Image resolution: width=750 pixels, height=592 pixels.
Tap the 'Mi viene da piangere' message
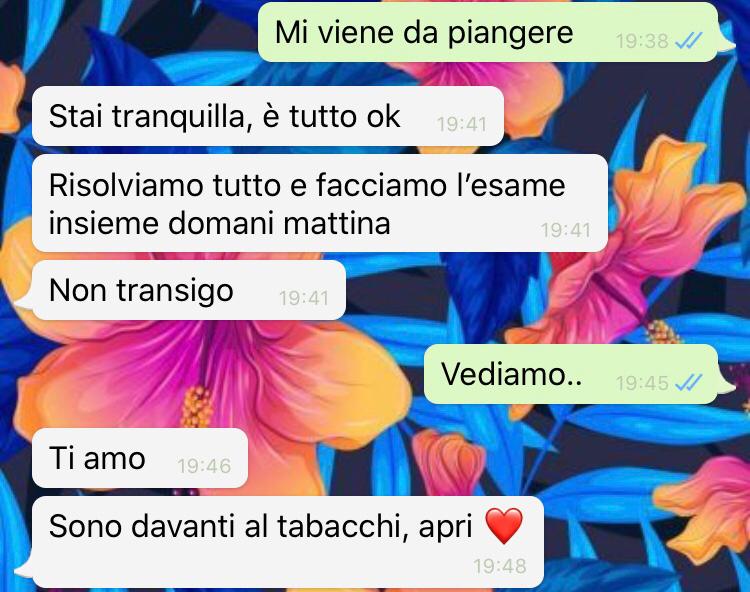tap(488, 32)
